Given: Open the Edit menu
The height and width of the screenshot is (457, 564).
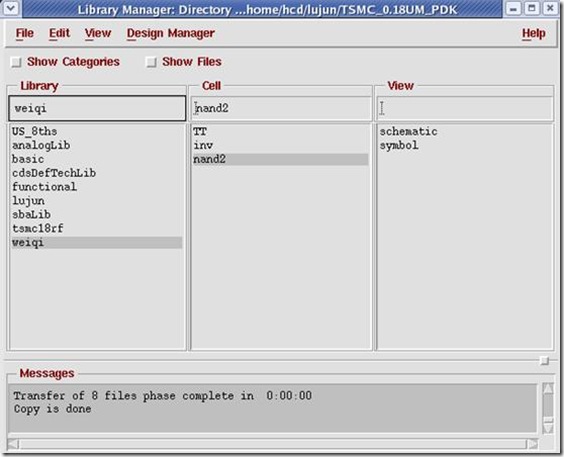Looking at the screenshot, I should click(x=59, y=33).
